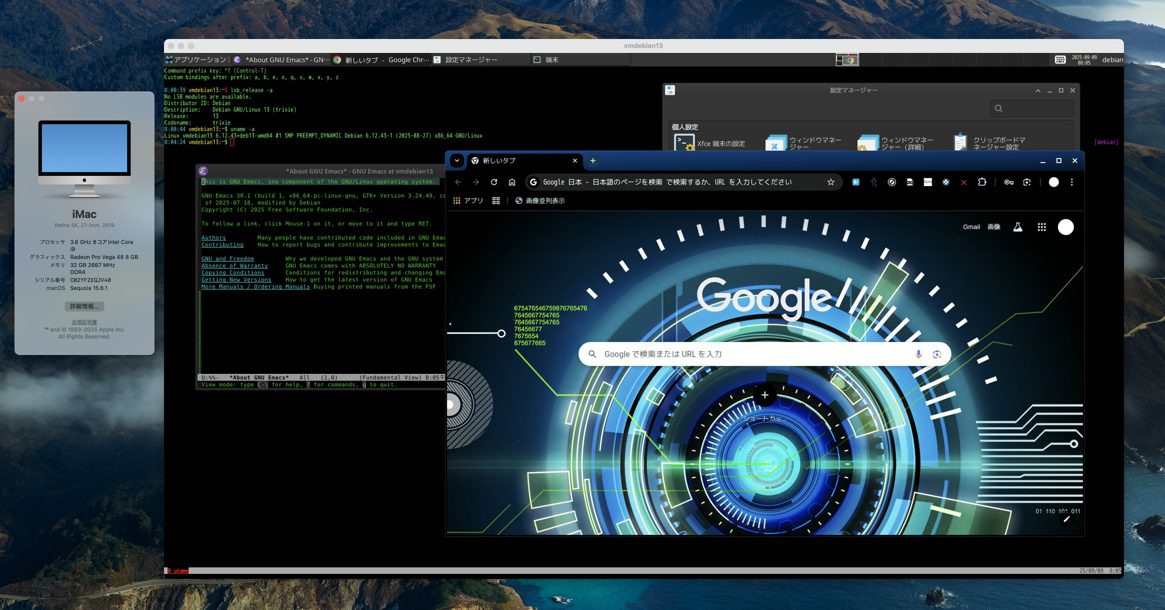Close the 新しいタブ Chrome tab
The image size is (1165, 610).
pyautogui.click(x=574, y=160)
